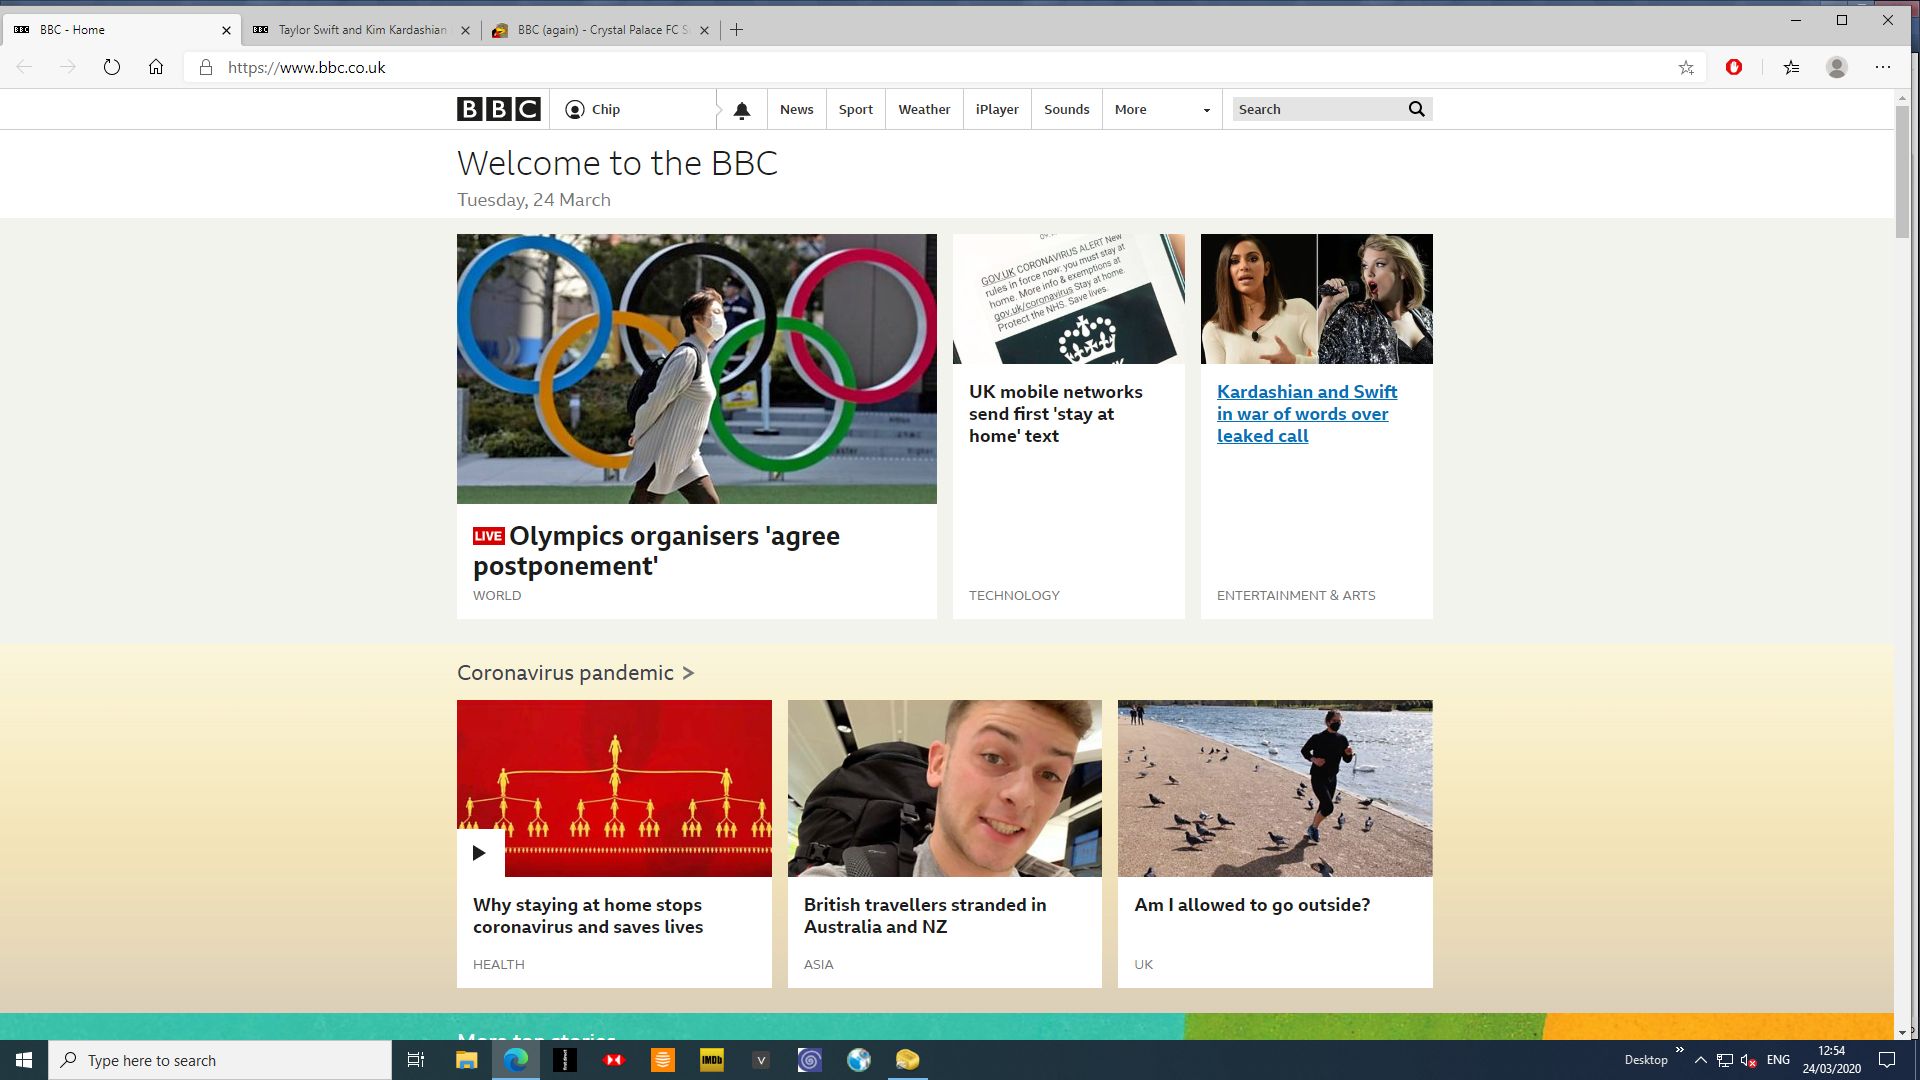Show hidden system tray icons
1920x1080 pixels.
(x=1700, y=1060)
